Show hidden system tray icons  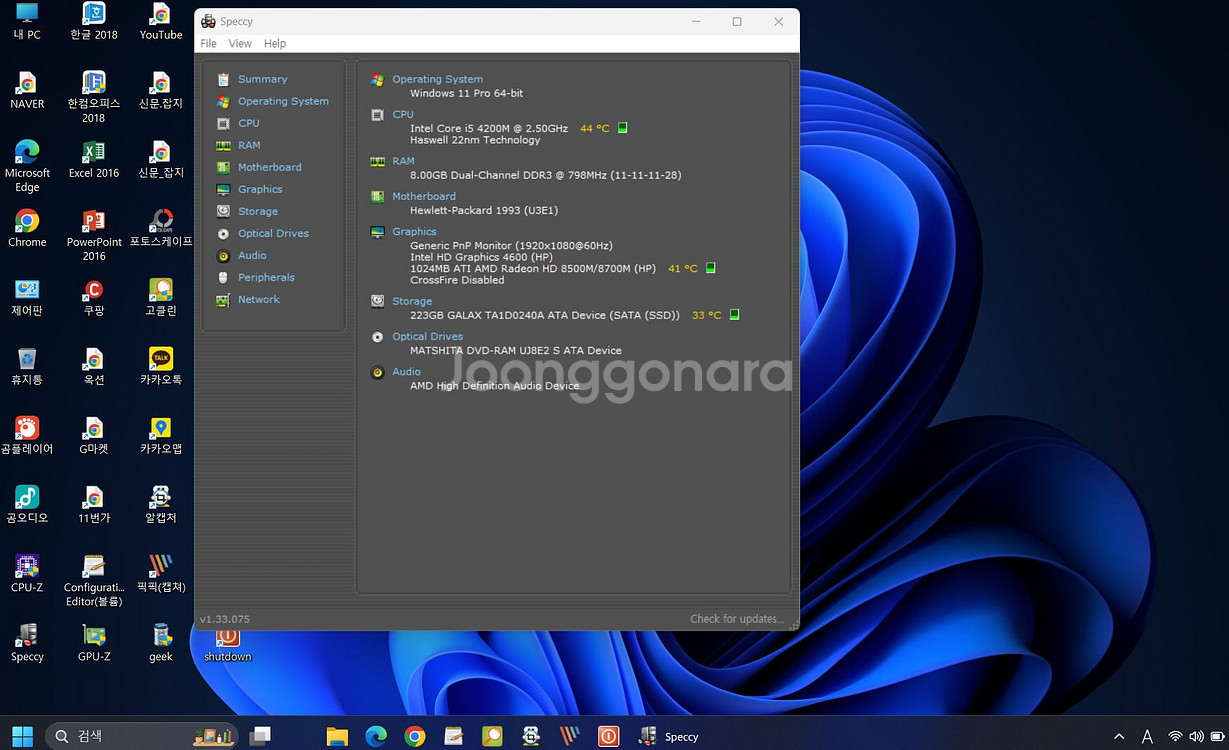1118,737
